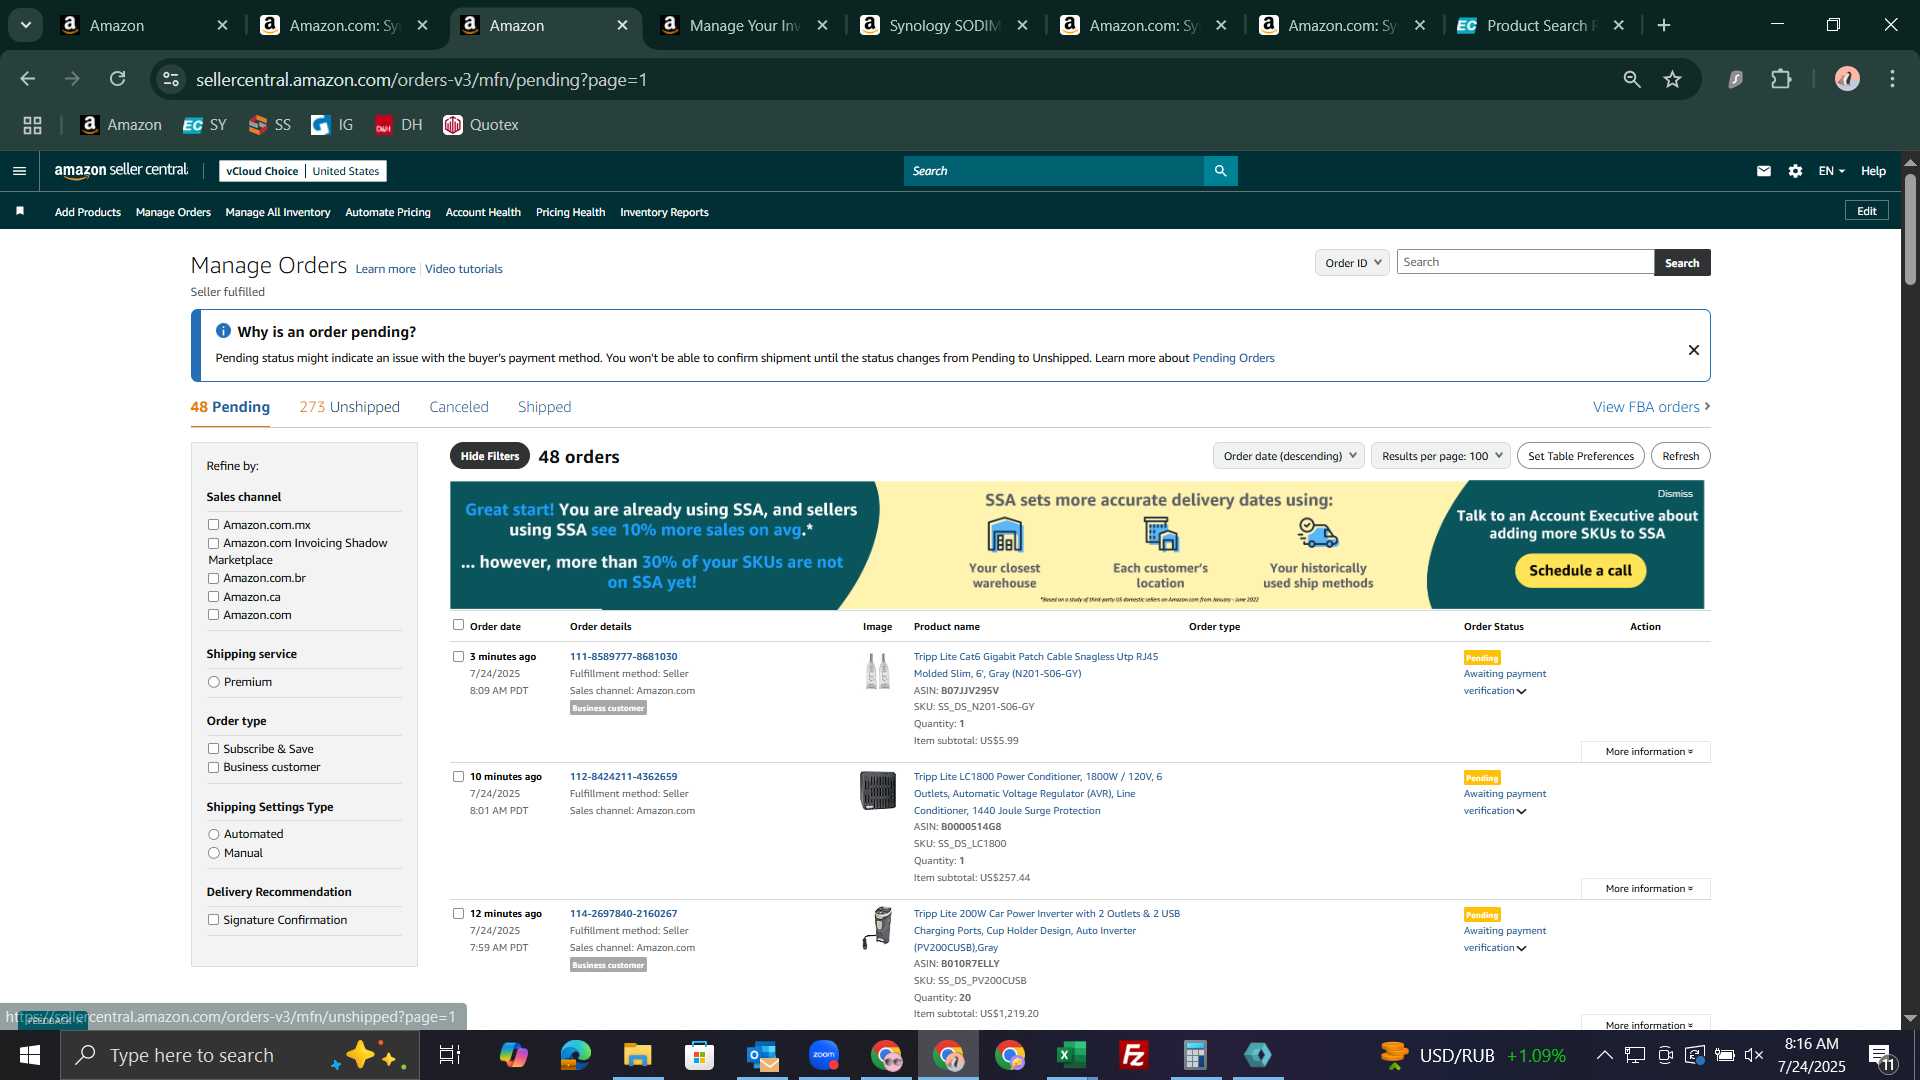Image resolution: width=1920 pixels, height=1080 pixels.
Task: Open a new browser tab with plus icon
Action: click(x=1664, y=25)
